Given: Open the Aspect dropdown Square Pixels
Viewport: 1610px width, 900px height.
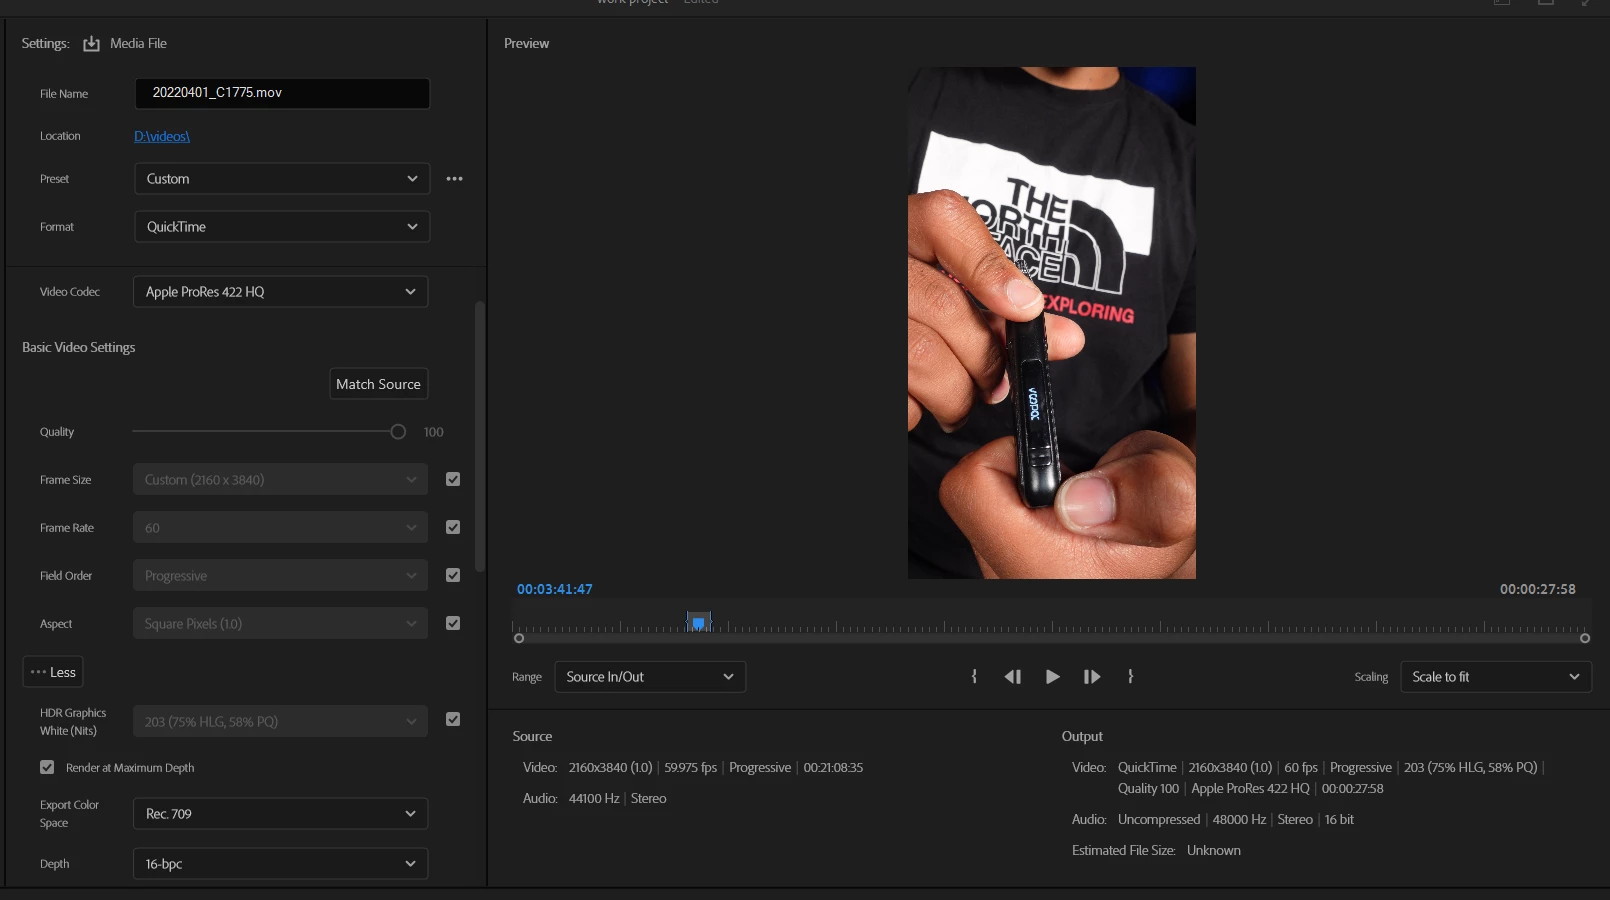Looking at the screenshot, I should (x=280, y=624).
